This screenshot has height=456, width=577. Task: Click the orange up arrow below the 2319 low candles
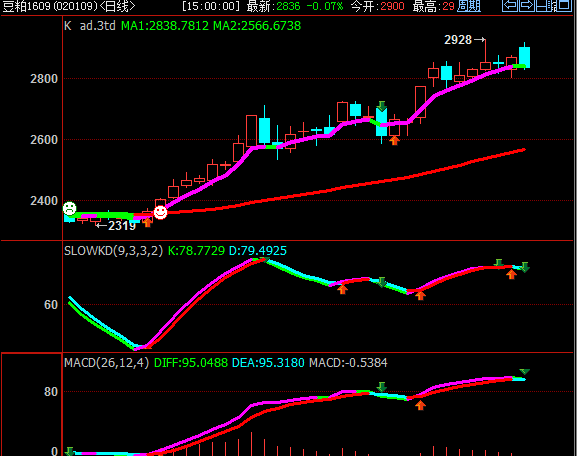[147, 222]
